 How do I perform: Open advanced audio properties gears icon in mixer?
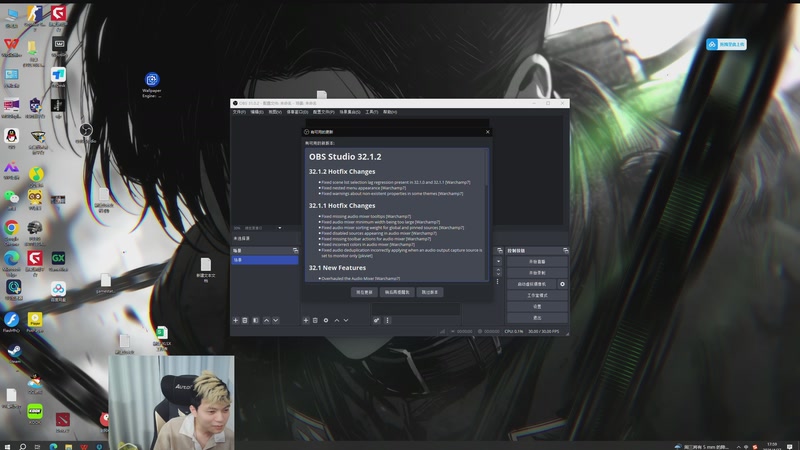pos(377,320)
